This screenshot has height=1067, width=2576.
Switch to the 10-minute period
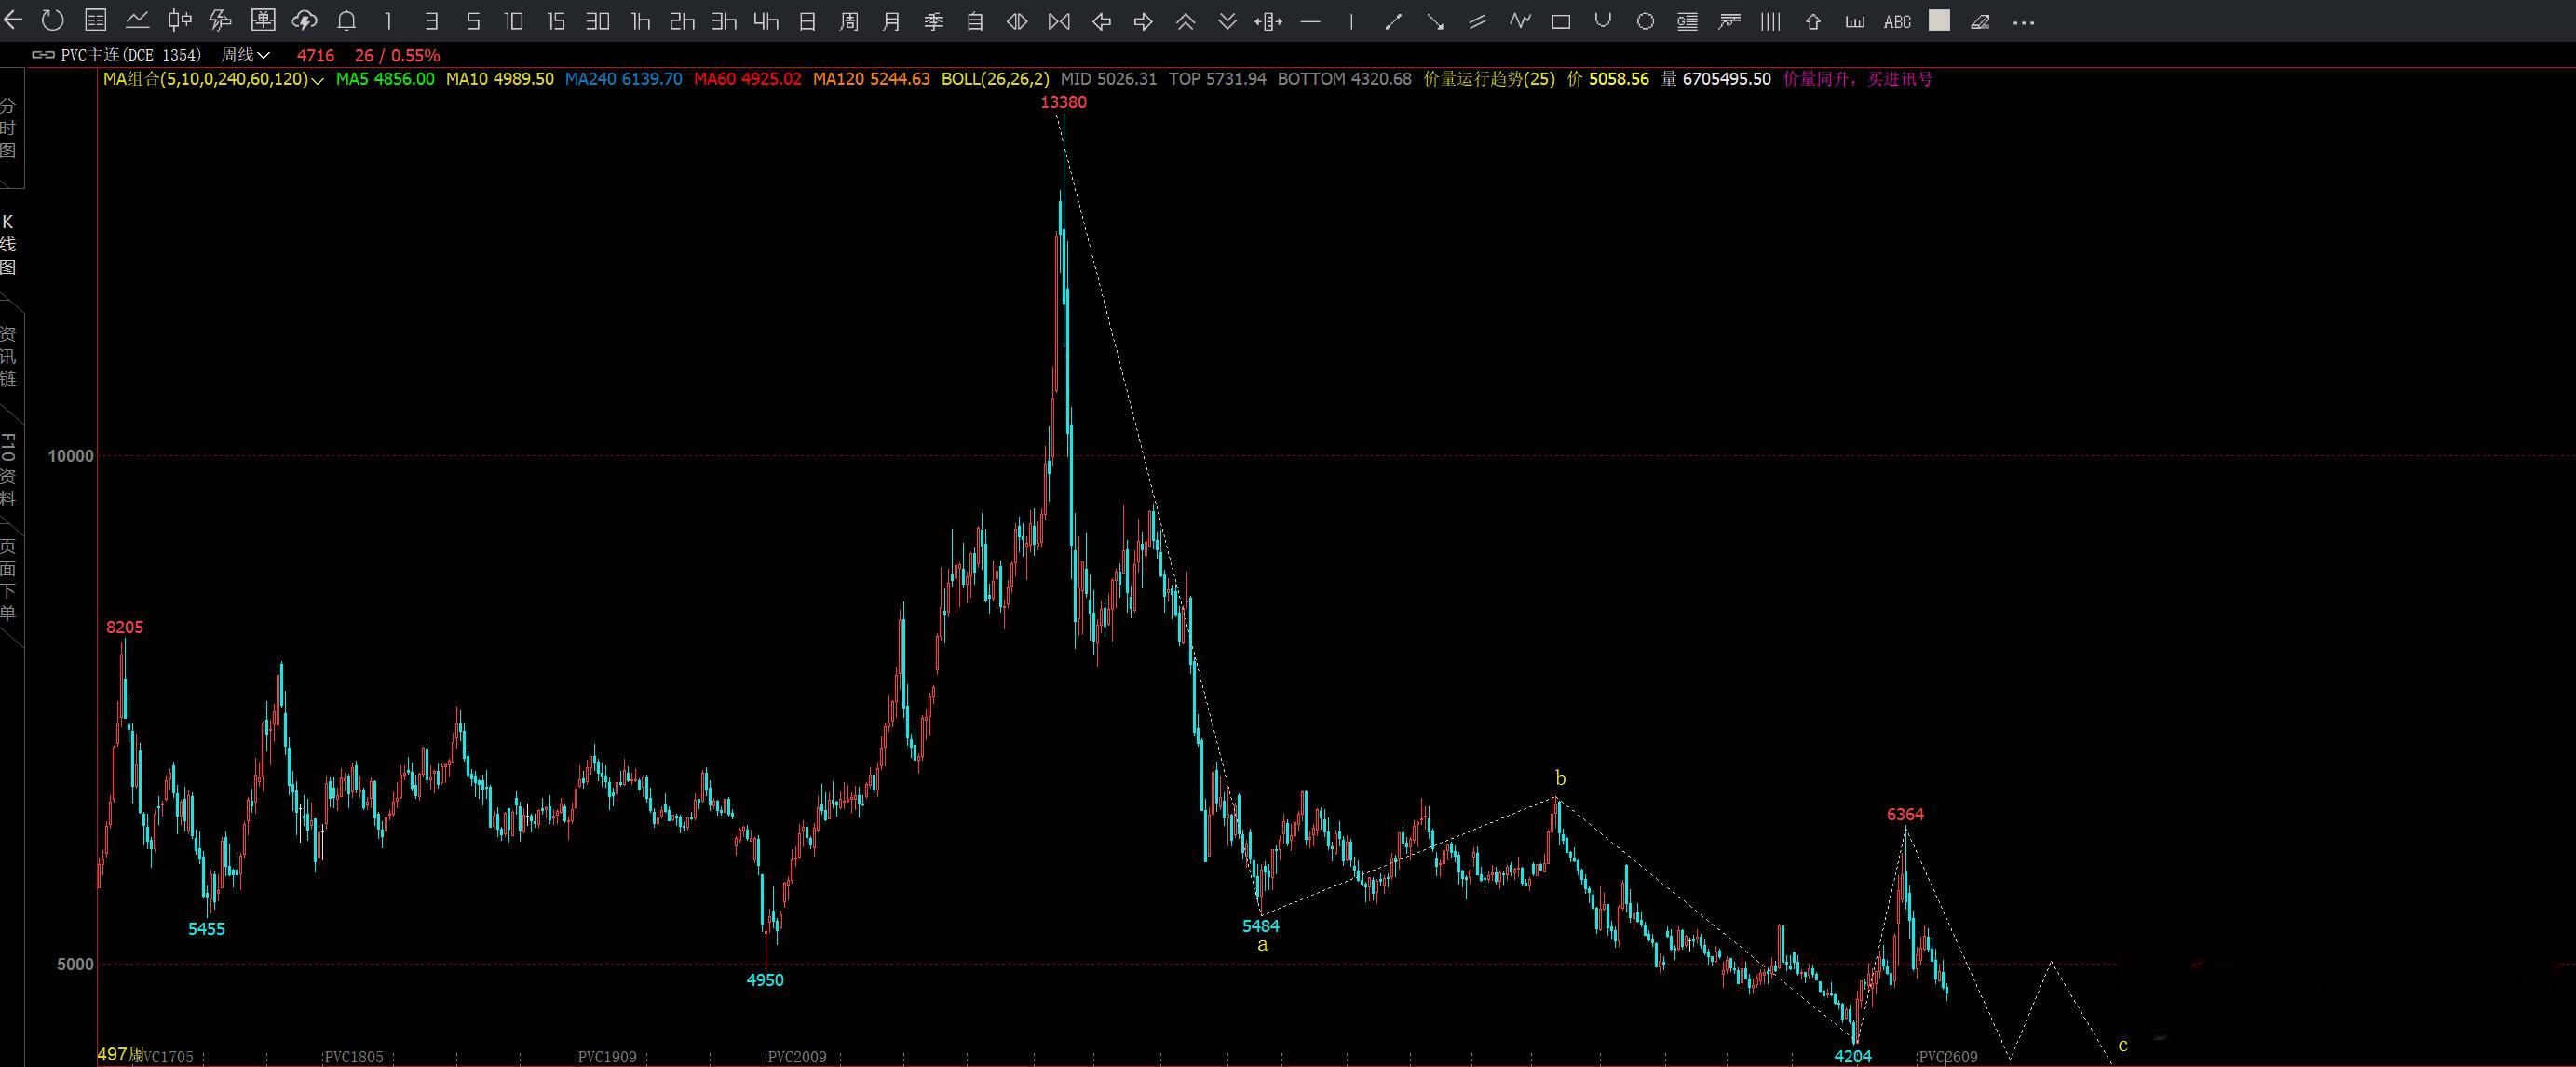click(514, 21)
